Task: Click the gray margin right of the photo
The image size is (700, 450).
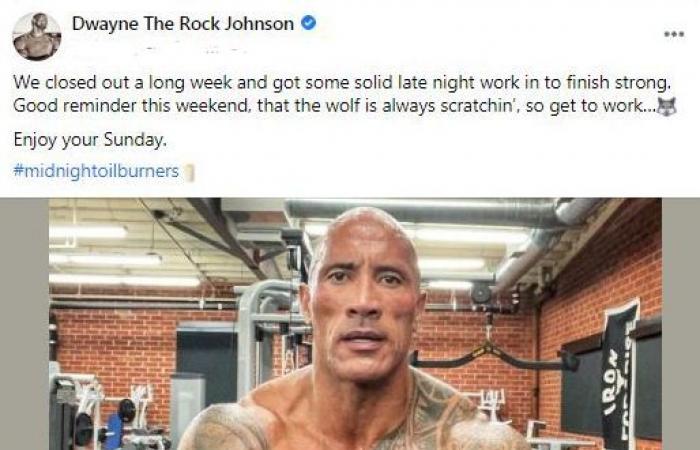Action: point(681,324)
